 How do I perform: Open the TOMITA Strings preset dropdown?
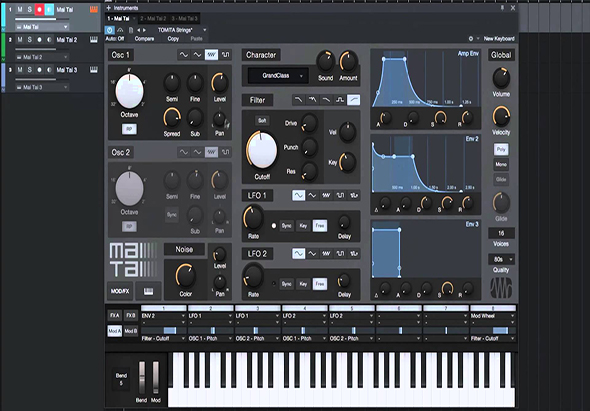182,30
